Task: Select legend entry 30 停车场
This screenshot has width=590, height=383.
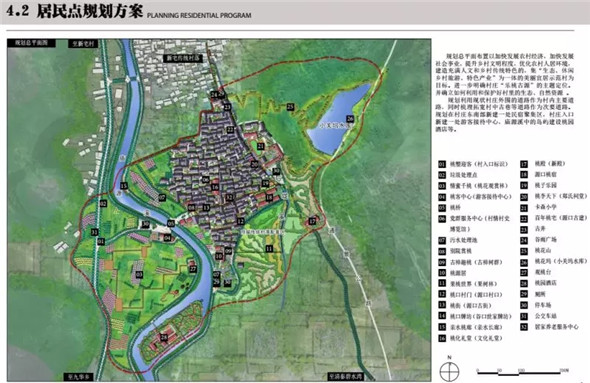Action: 536,305
